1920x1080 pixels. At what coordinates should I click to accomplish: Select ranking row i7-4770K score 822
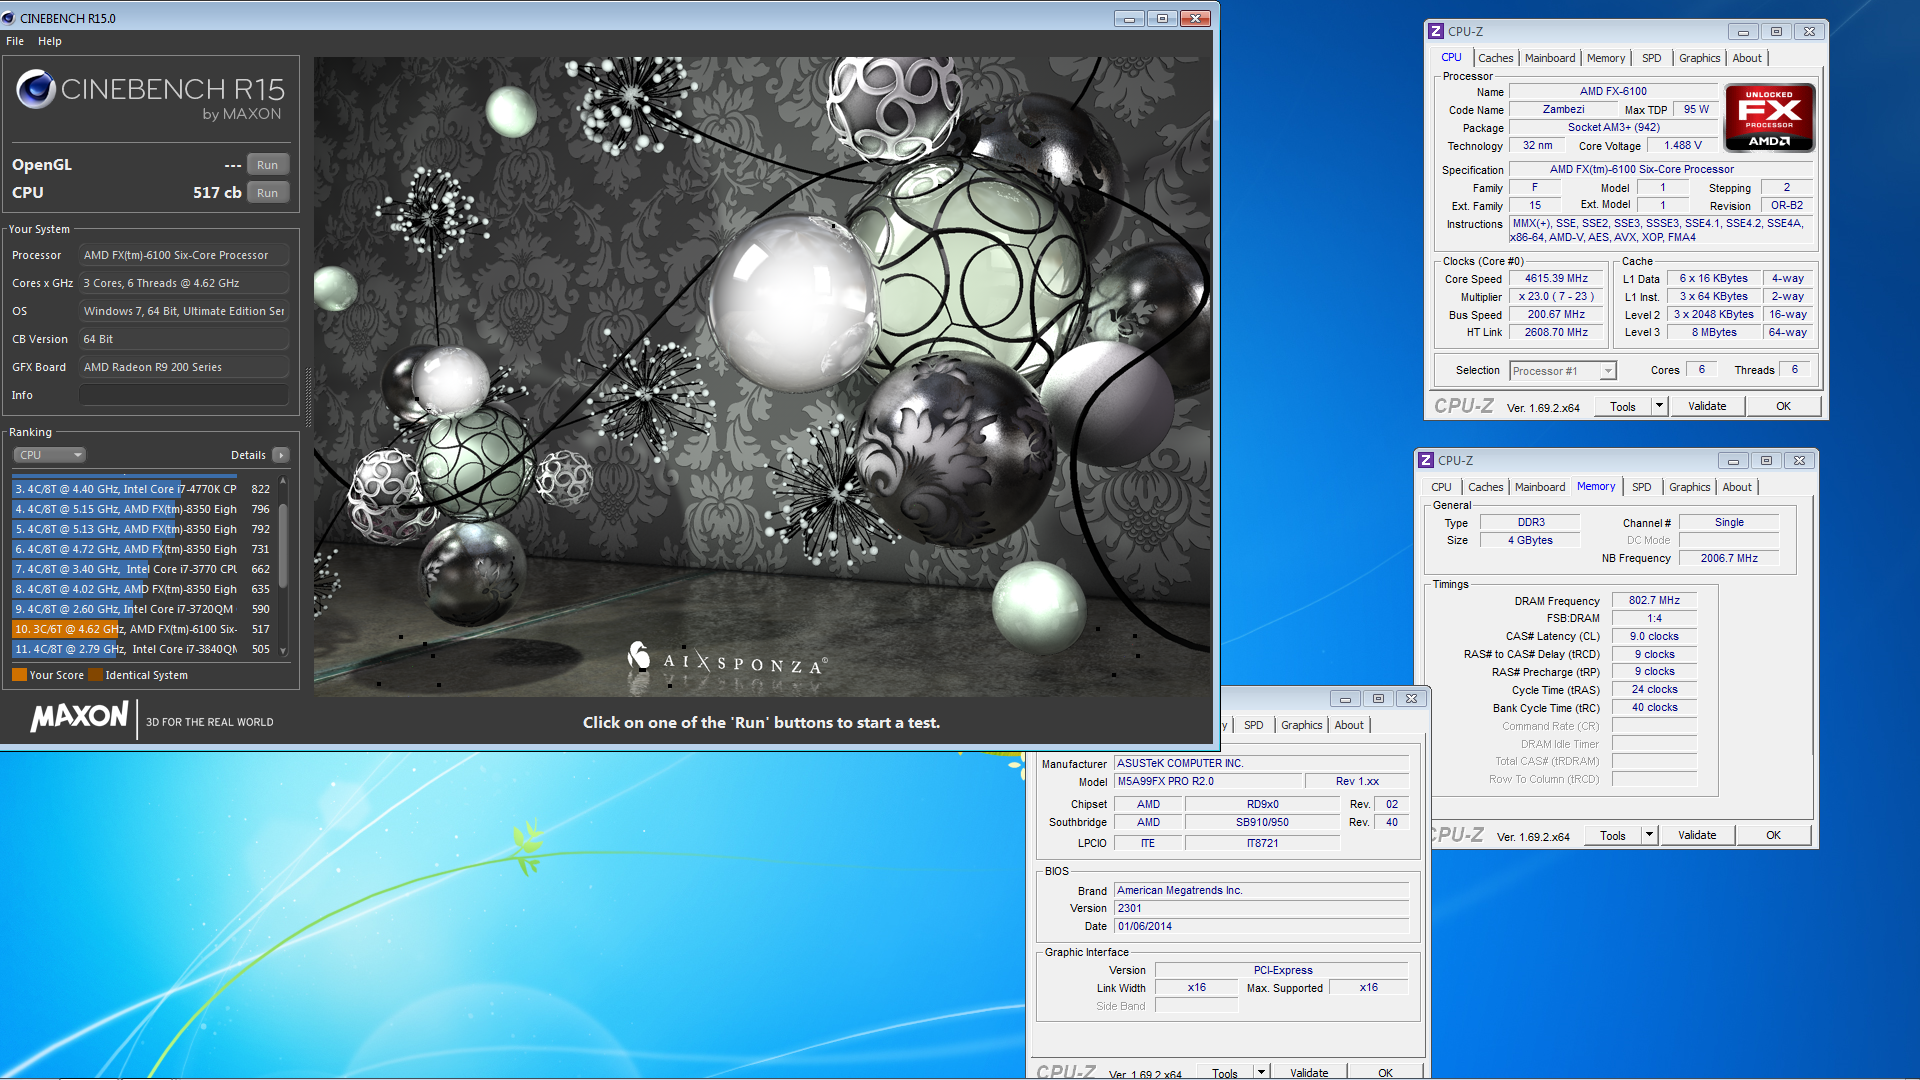tap(143, 489)
